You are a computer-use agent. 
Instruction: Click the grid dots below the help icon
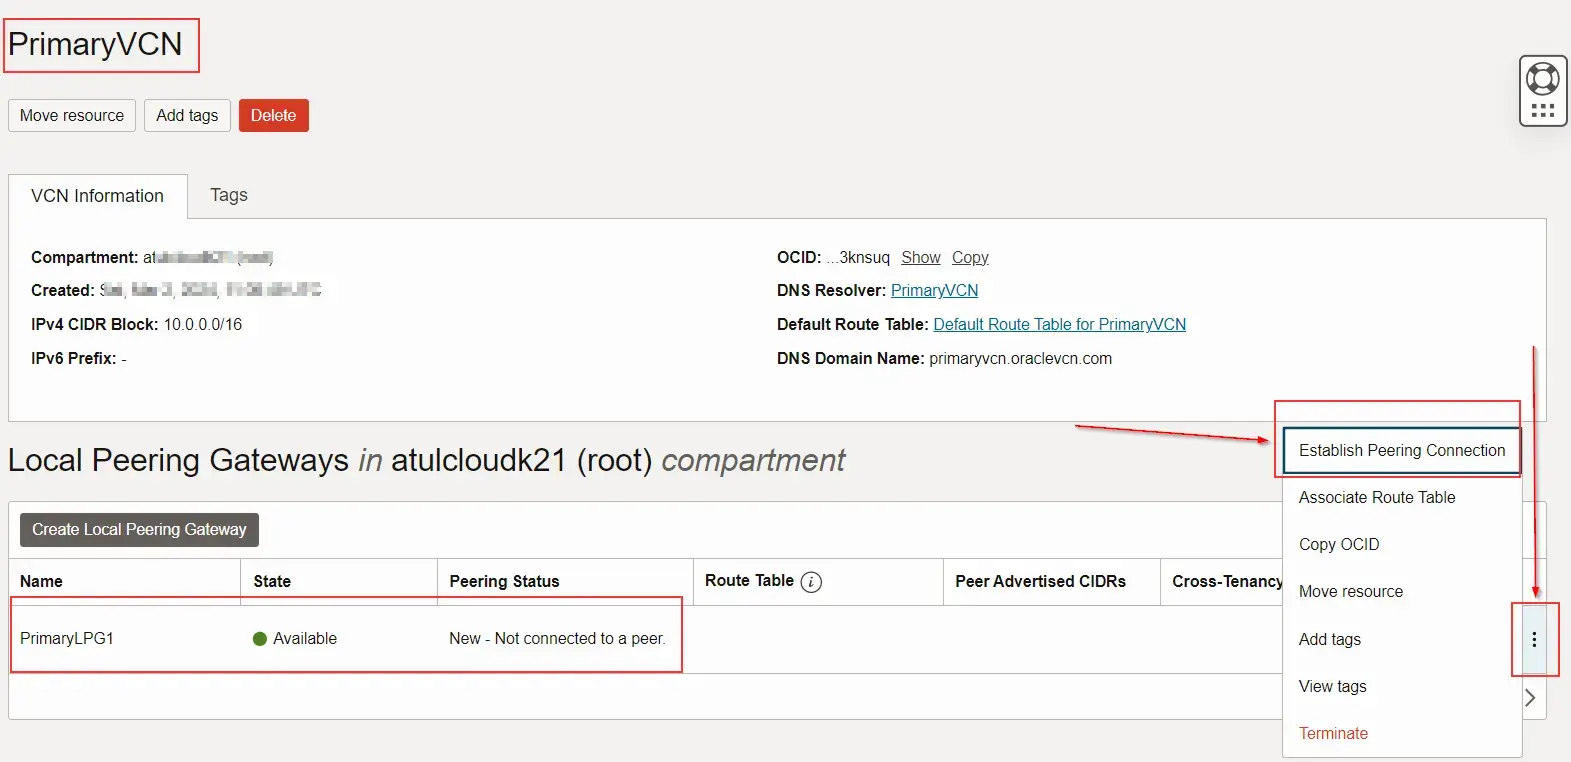tap(1542, 111)
